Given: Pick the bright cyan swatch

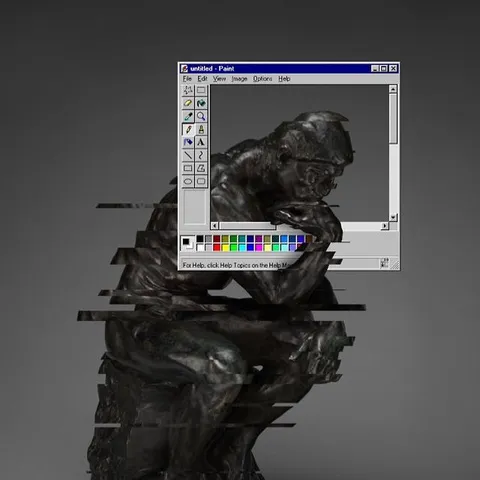Looking at the screenshot, I should (242, 247).
